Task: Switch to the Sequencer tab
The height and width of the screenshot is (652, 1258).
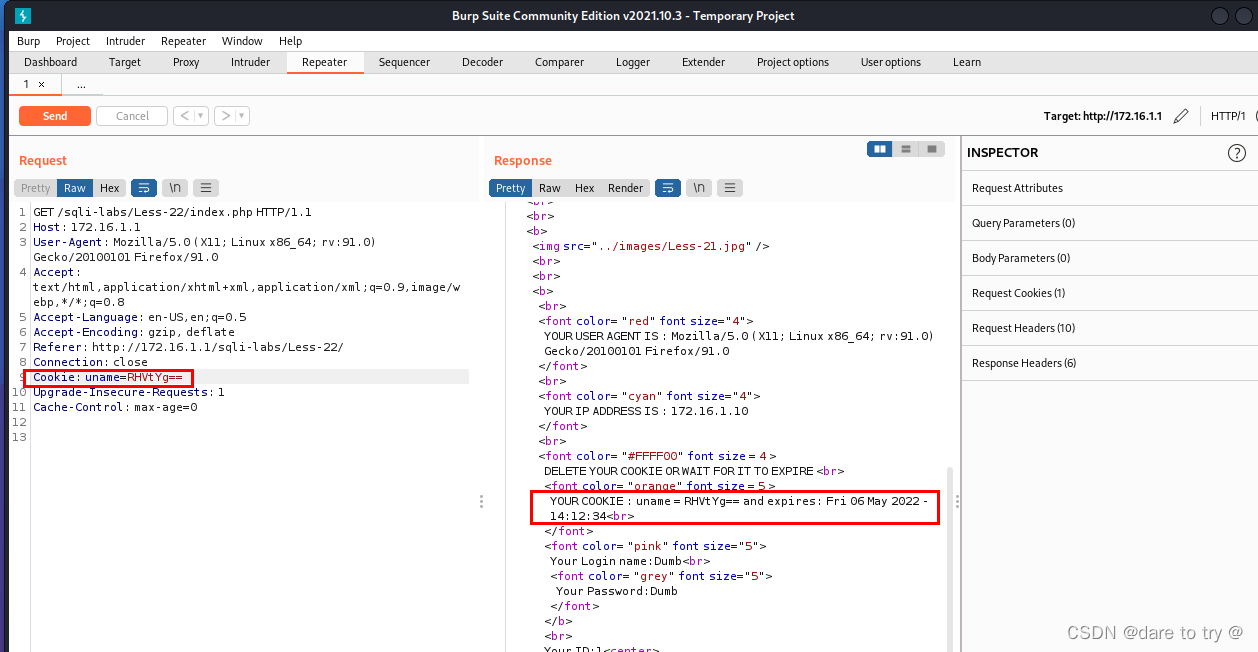Action: (404, 62)
